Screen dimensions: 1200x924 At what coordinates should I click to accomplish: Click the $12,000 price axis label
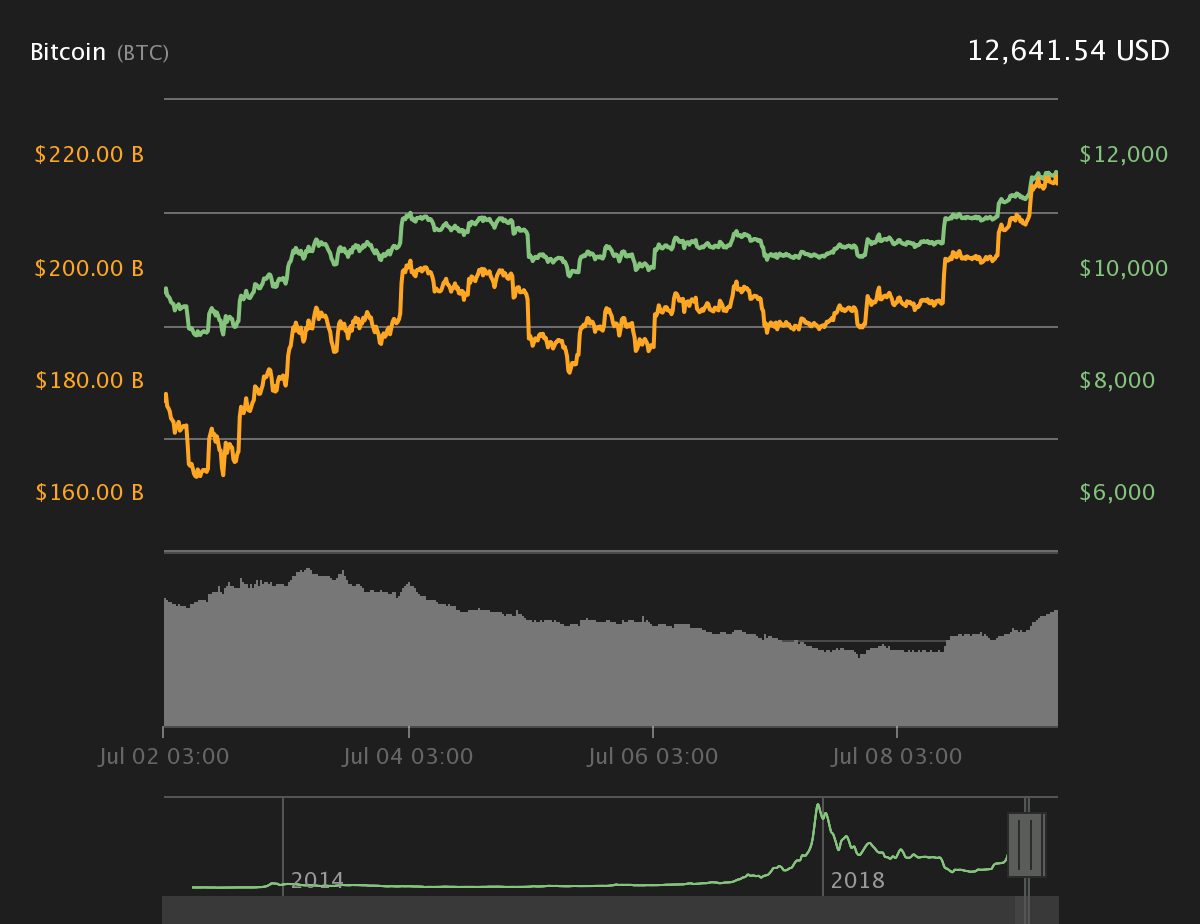pyautogui.click(x=1124, y=154)
